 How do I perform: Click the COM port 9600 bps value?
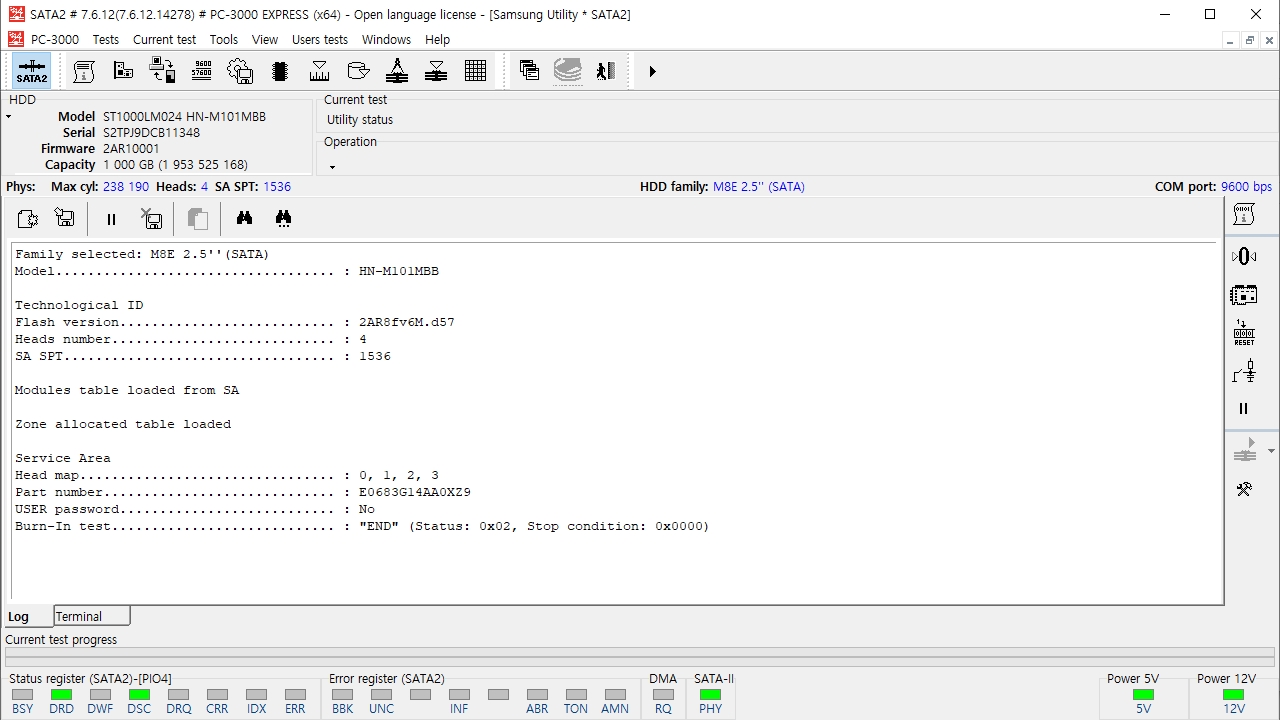click(1246, 187)
